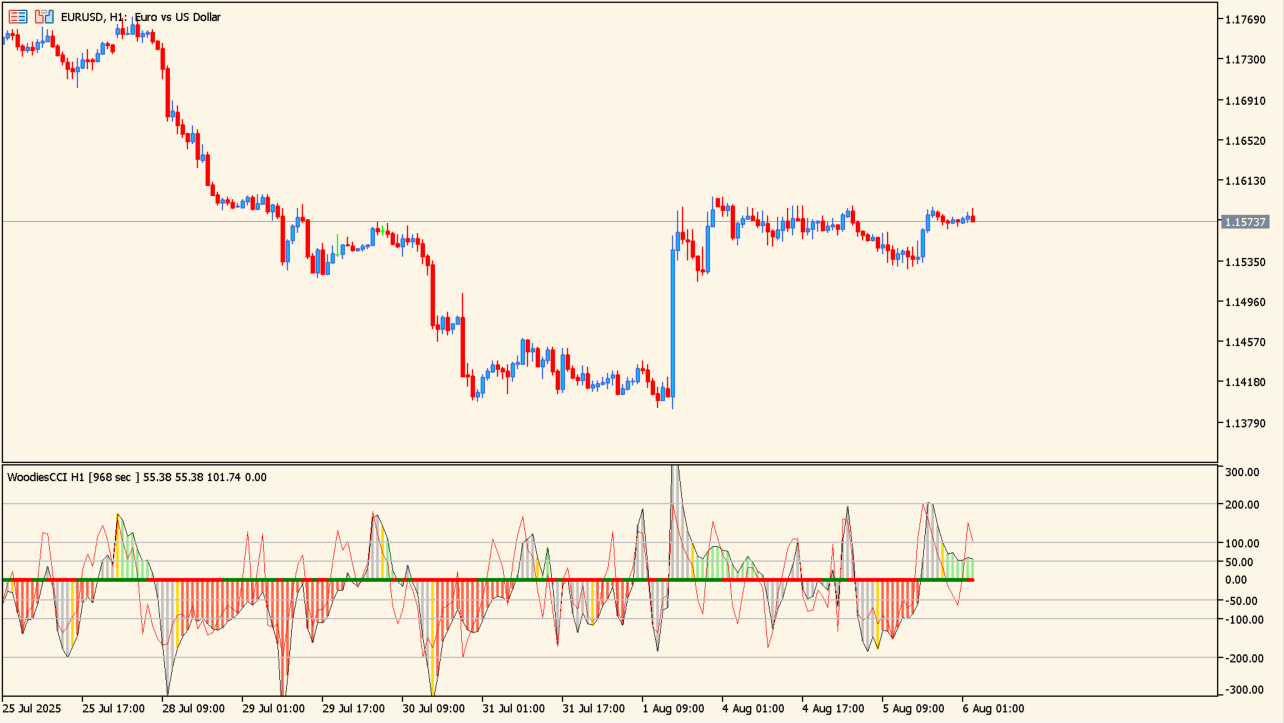The width and height of the screenshot is (1284, 723).
Task: Click the EURUSD, H1 chart title
Action: click(140, 17)
